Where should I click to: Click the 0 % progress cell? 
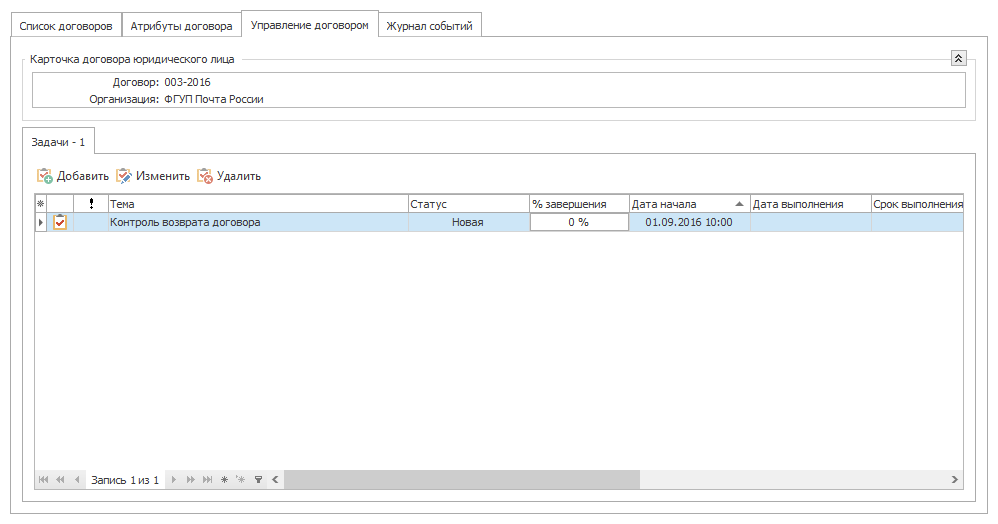click(579, 222)
